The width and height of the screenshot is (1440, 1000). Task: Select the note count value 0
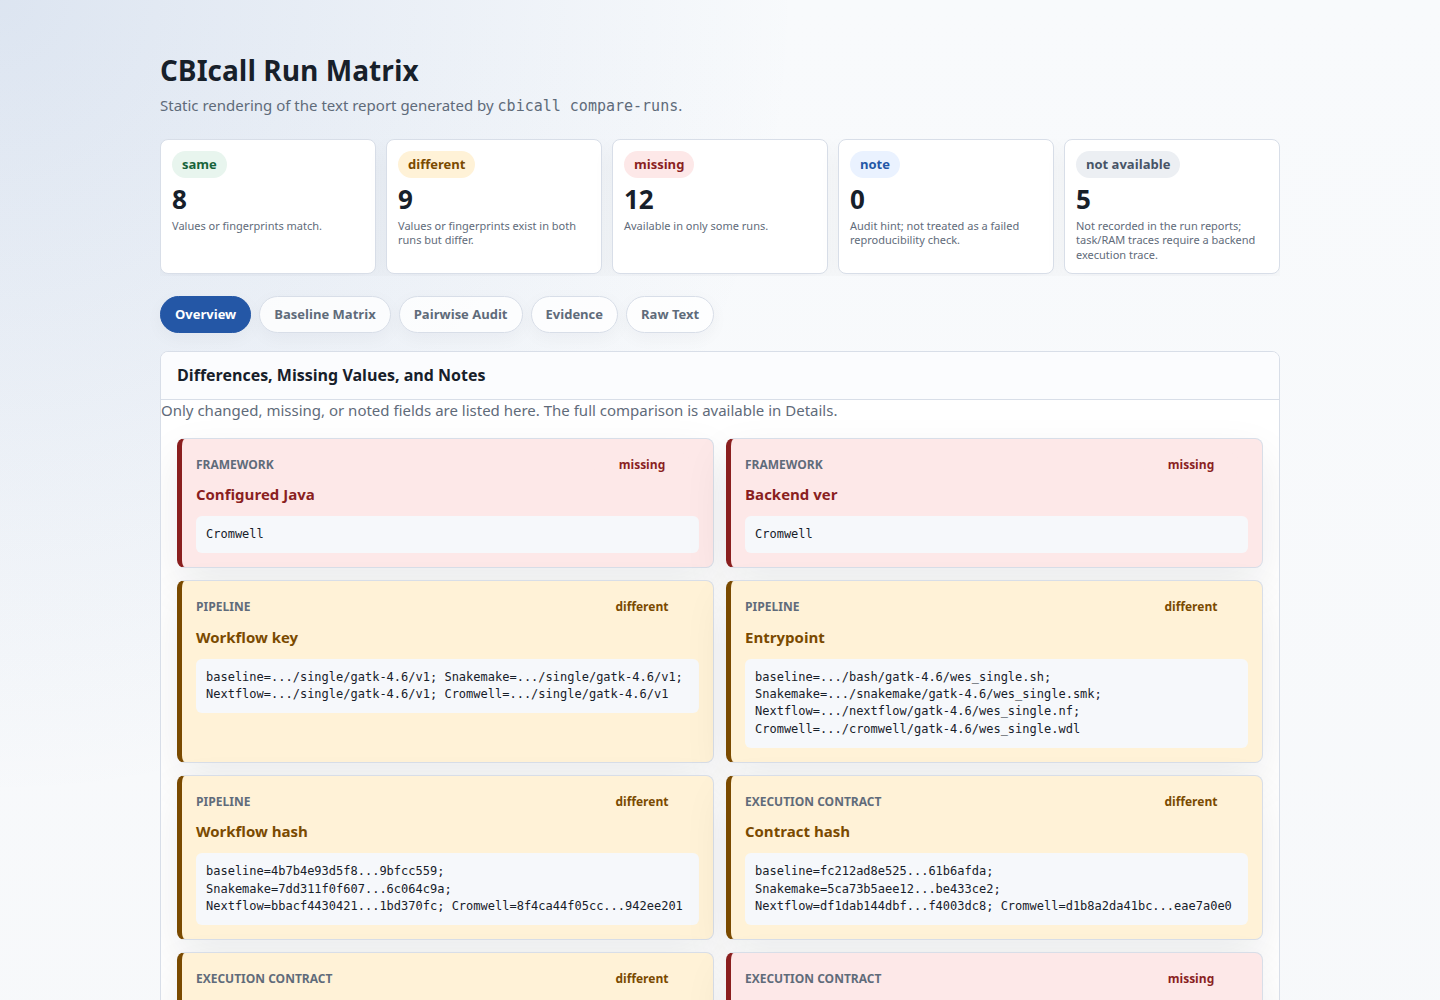(x=858, y=200)
